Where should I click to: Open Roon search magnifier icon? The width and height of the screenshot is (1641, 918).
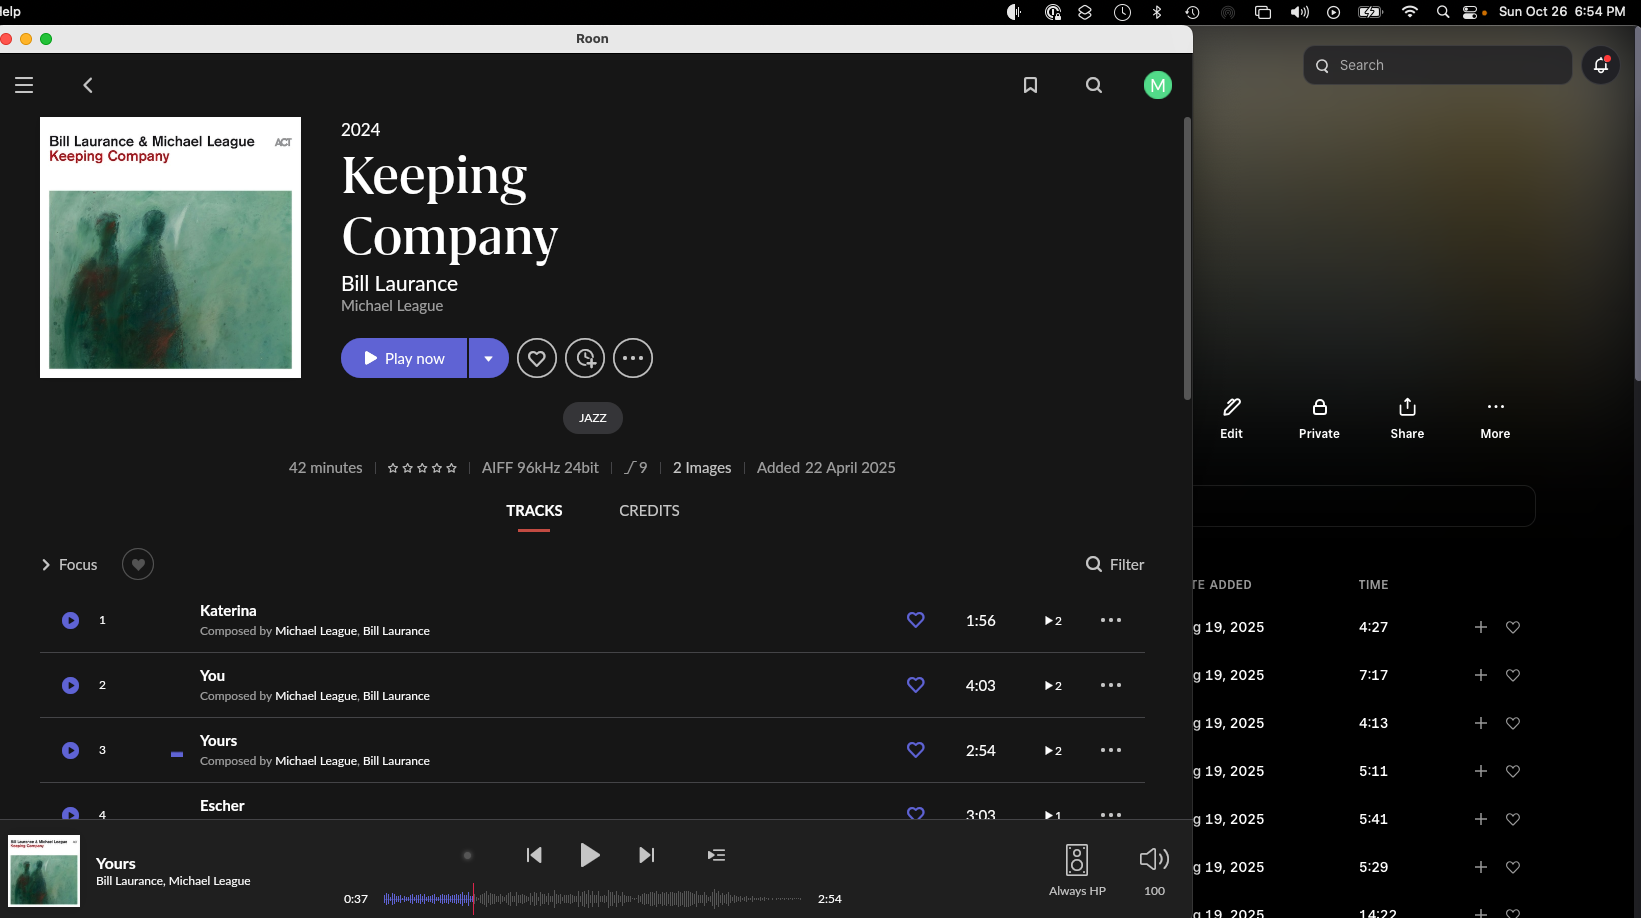(1094, 85)
